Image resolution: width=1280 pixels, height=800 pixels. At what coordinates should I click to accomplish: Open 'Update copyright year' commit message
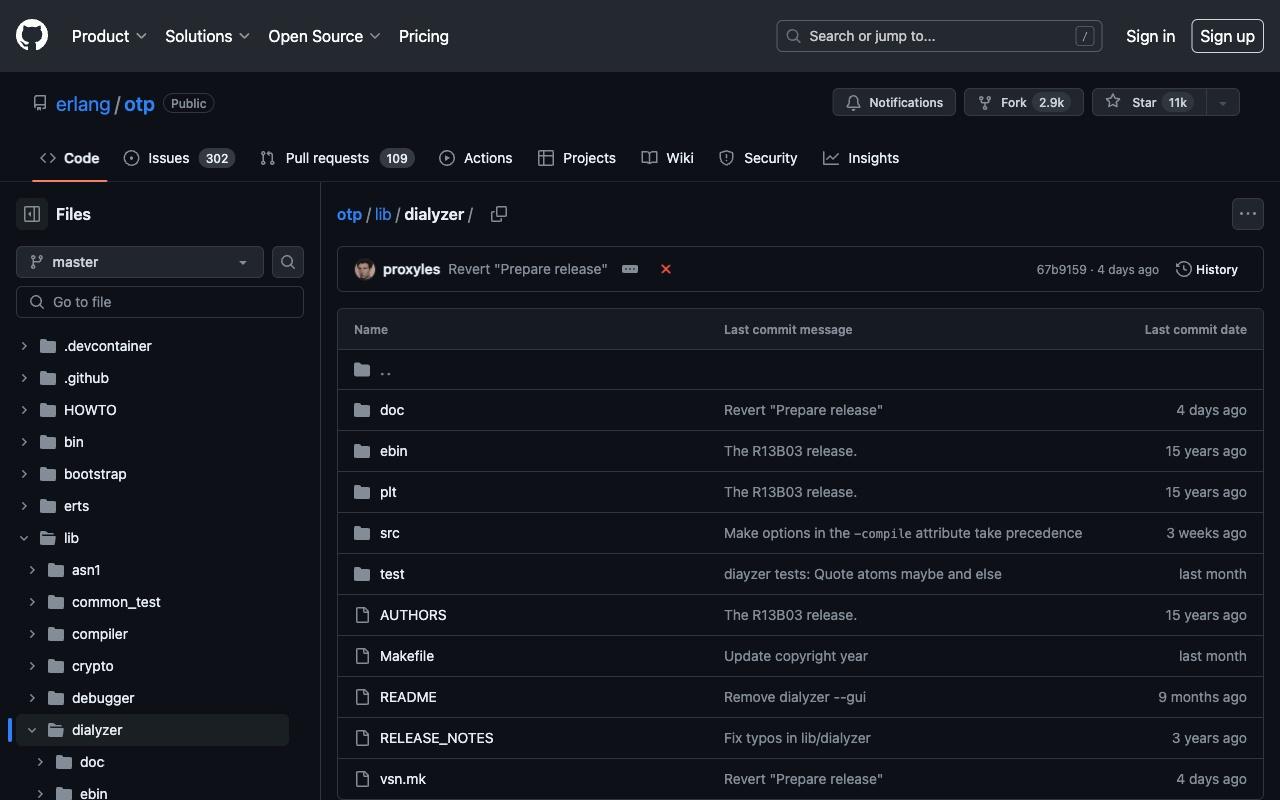click(796, 656)
